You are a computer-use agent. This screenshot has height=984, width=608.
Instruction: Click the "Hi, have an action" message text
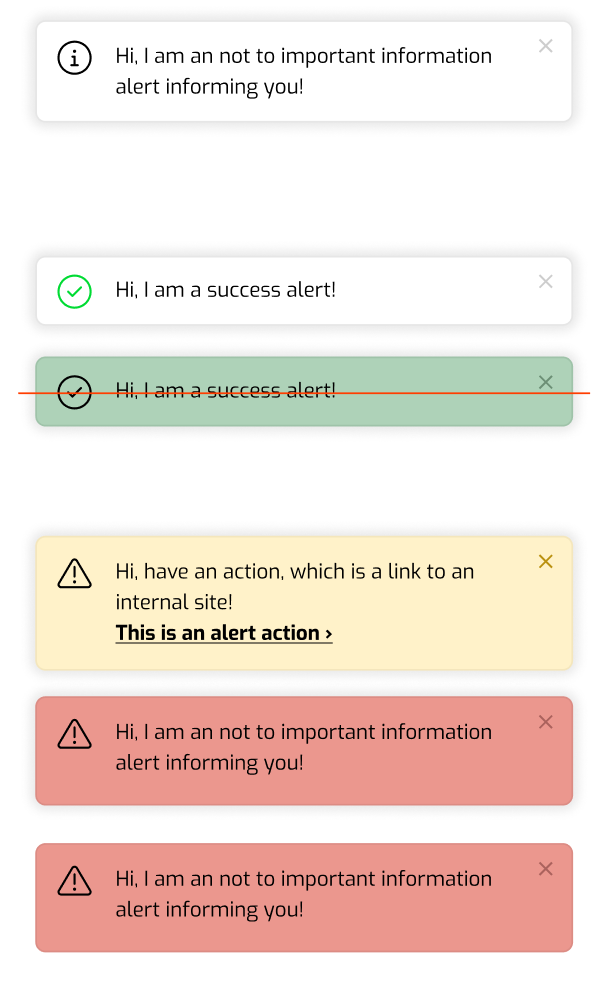(294, 586)
